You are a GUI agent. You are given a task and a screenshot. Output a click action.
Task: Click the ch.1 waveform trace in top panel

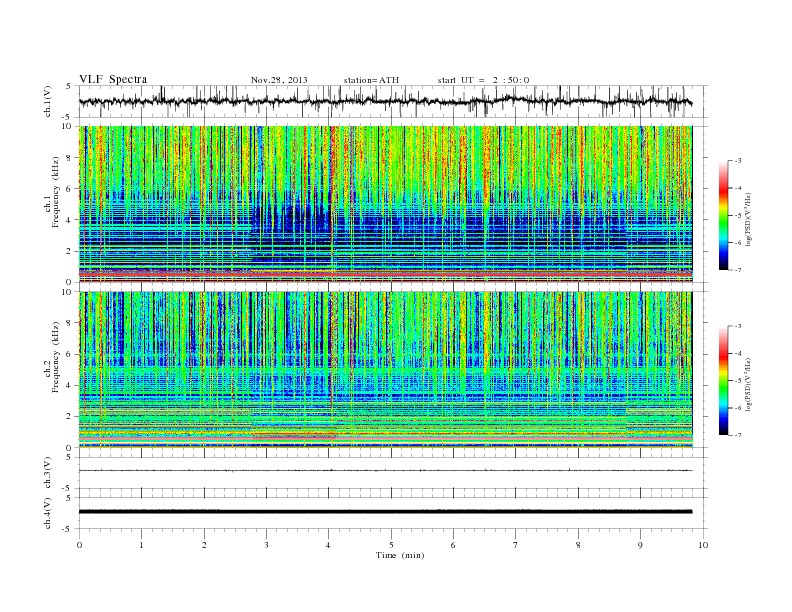pos(385,101)
